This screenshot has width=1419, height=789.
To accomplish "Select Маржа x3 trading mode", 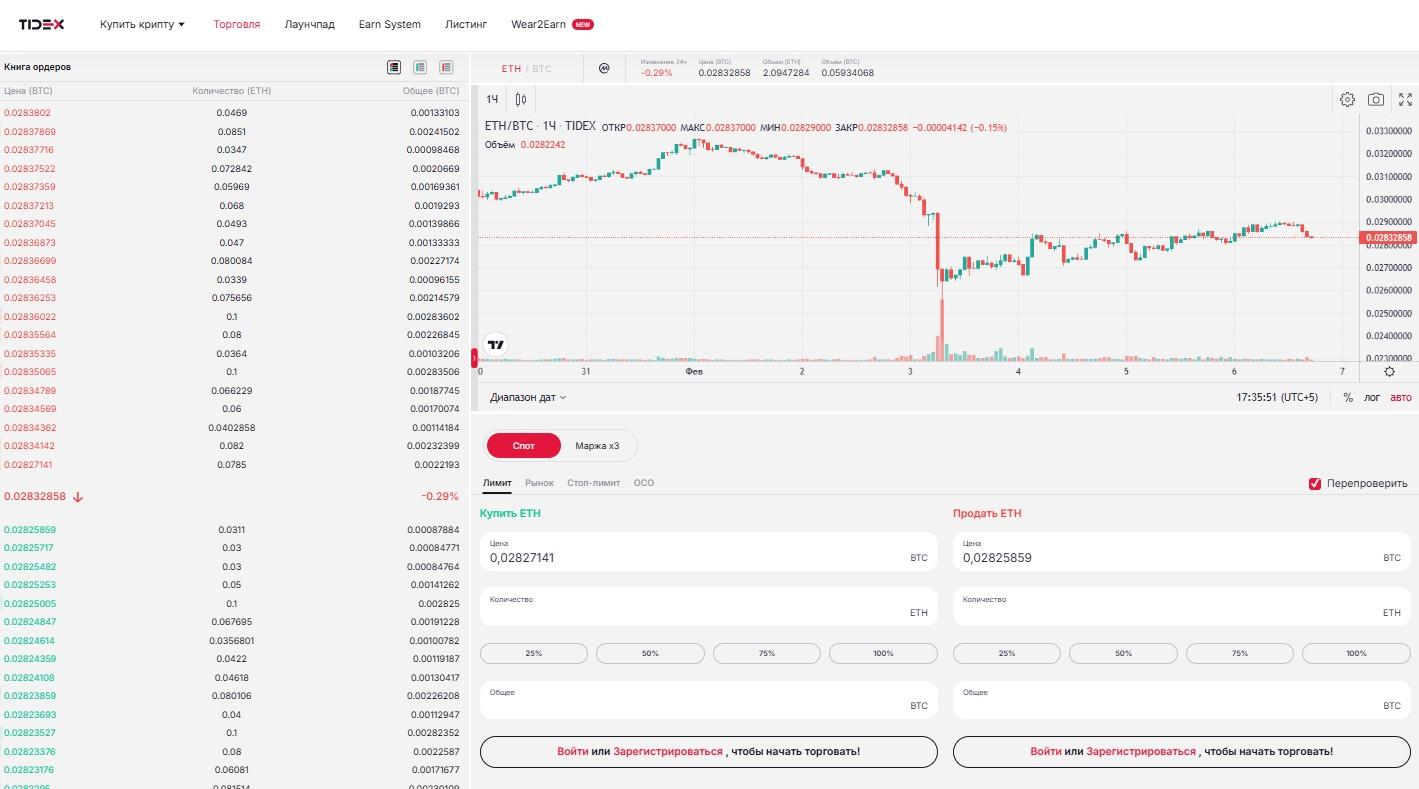I will click(x=597, y=446).
